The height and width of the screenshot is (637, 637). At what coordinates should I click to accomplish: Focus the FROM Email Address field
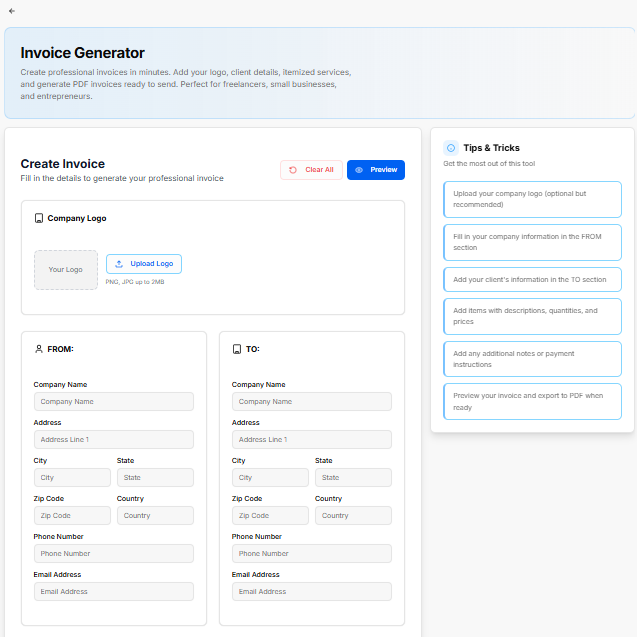[114, 592]
